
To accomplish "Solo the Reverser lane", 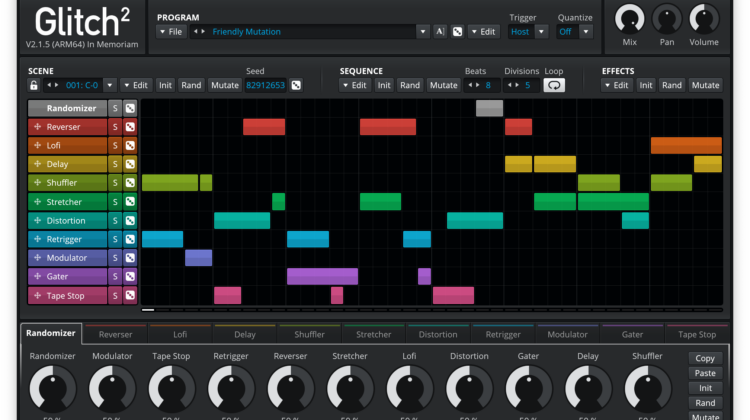I will coord(115,127).
